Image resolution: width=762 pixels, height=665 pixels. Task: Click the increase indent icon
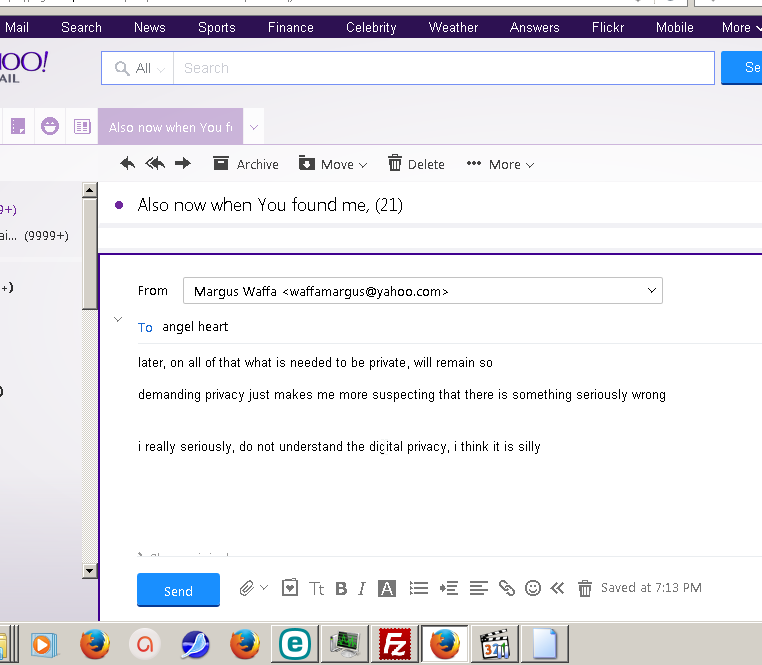pos(449,589)
